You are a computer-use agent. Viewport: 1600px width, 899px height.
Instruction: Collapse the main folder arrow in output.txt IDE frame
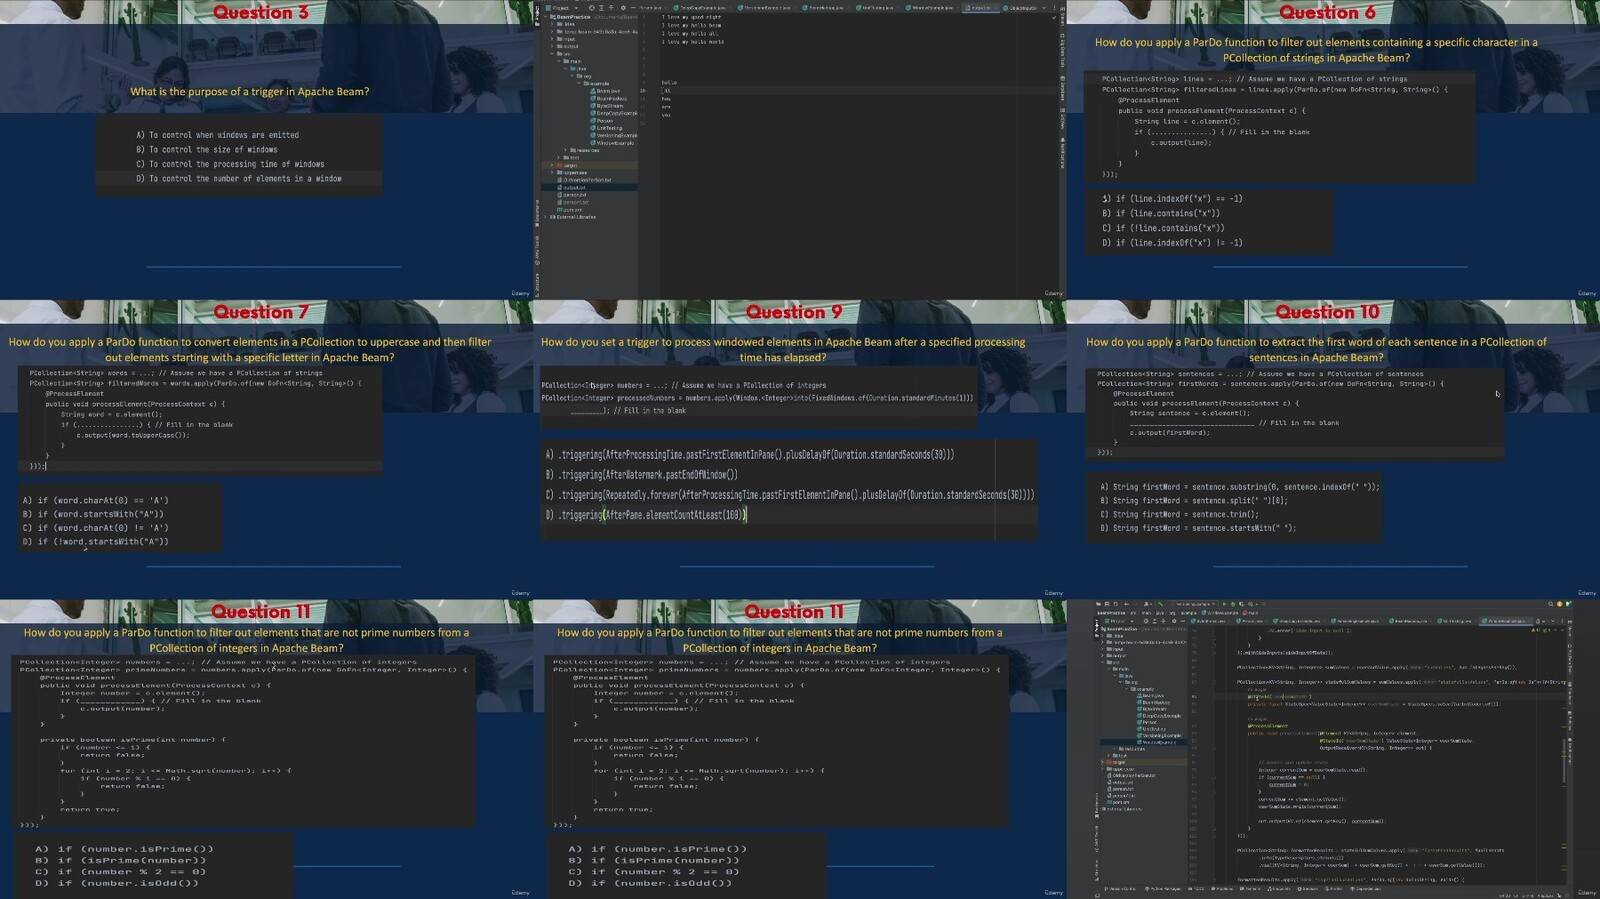pyautogui.click(x=559, y=61)
